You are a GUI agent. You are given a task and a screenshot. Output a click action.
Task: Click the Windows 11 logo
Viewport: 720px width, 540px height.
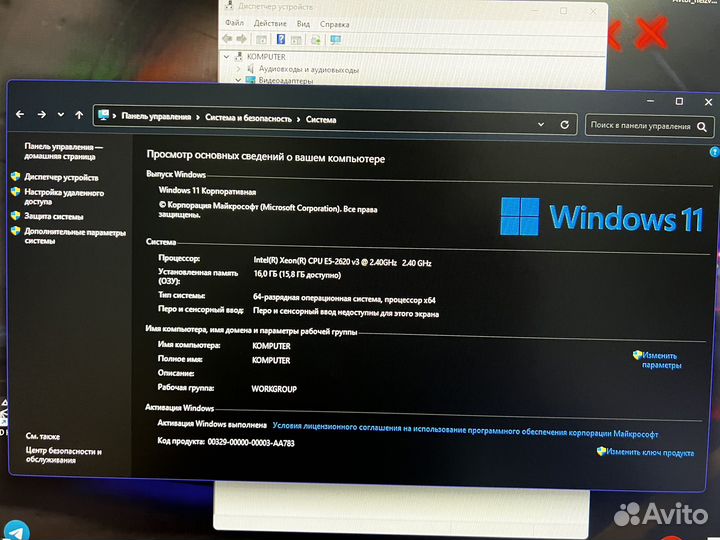(602, 217)
